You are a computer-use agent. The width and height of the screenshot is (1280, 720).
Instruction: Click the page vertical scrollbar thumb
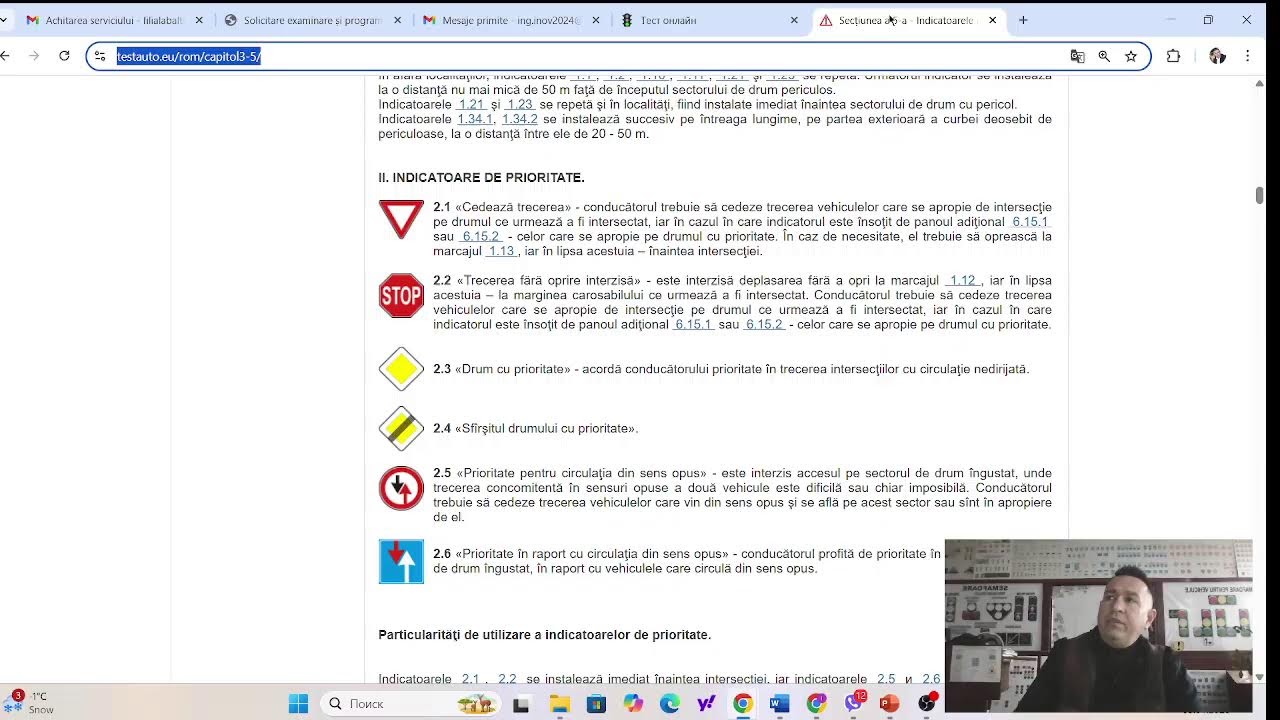[1259, 195]
